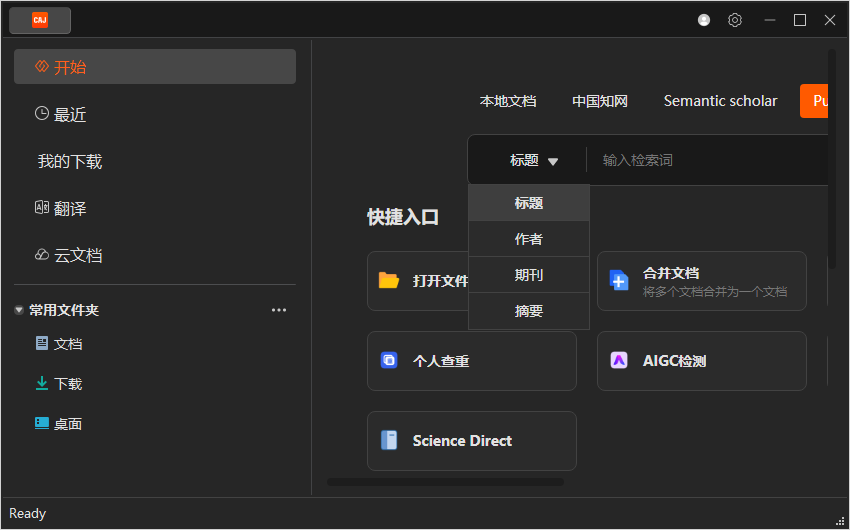Minimize the CAJ window
850x530 pixels.
pyautogui.click(x=769, y=20)
